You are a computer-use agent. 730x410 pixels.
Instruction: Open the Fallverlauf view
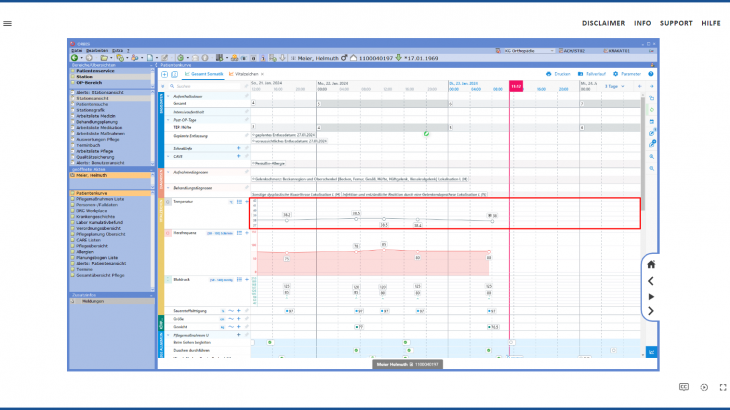coord(592,74)
